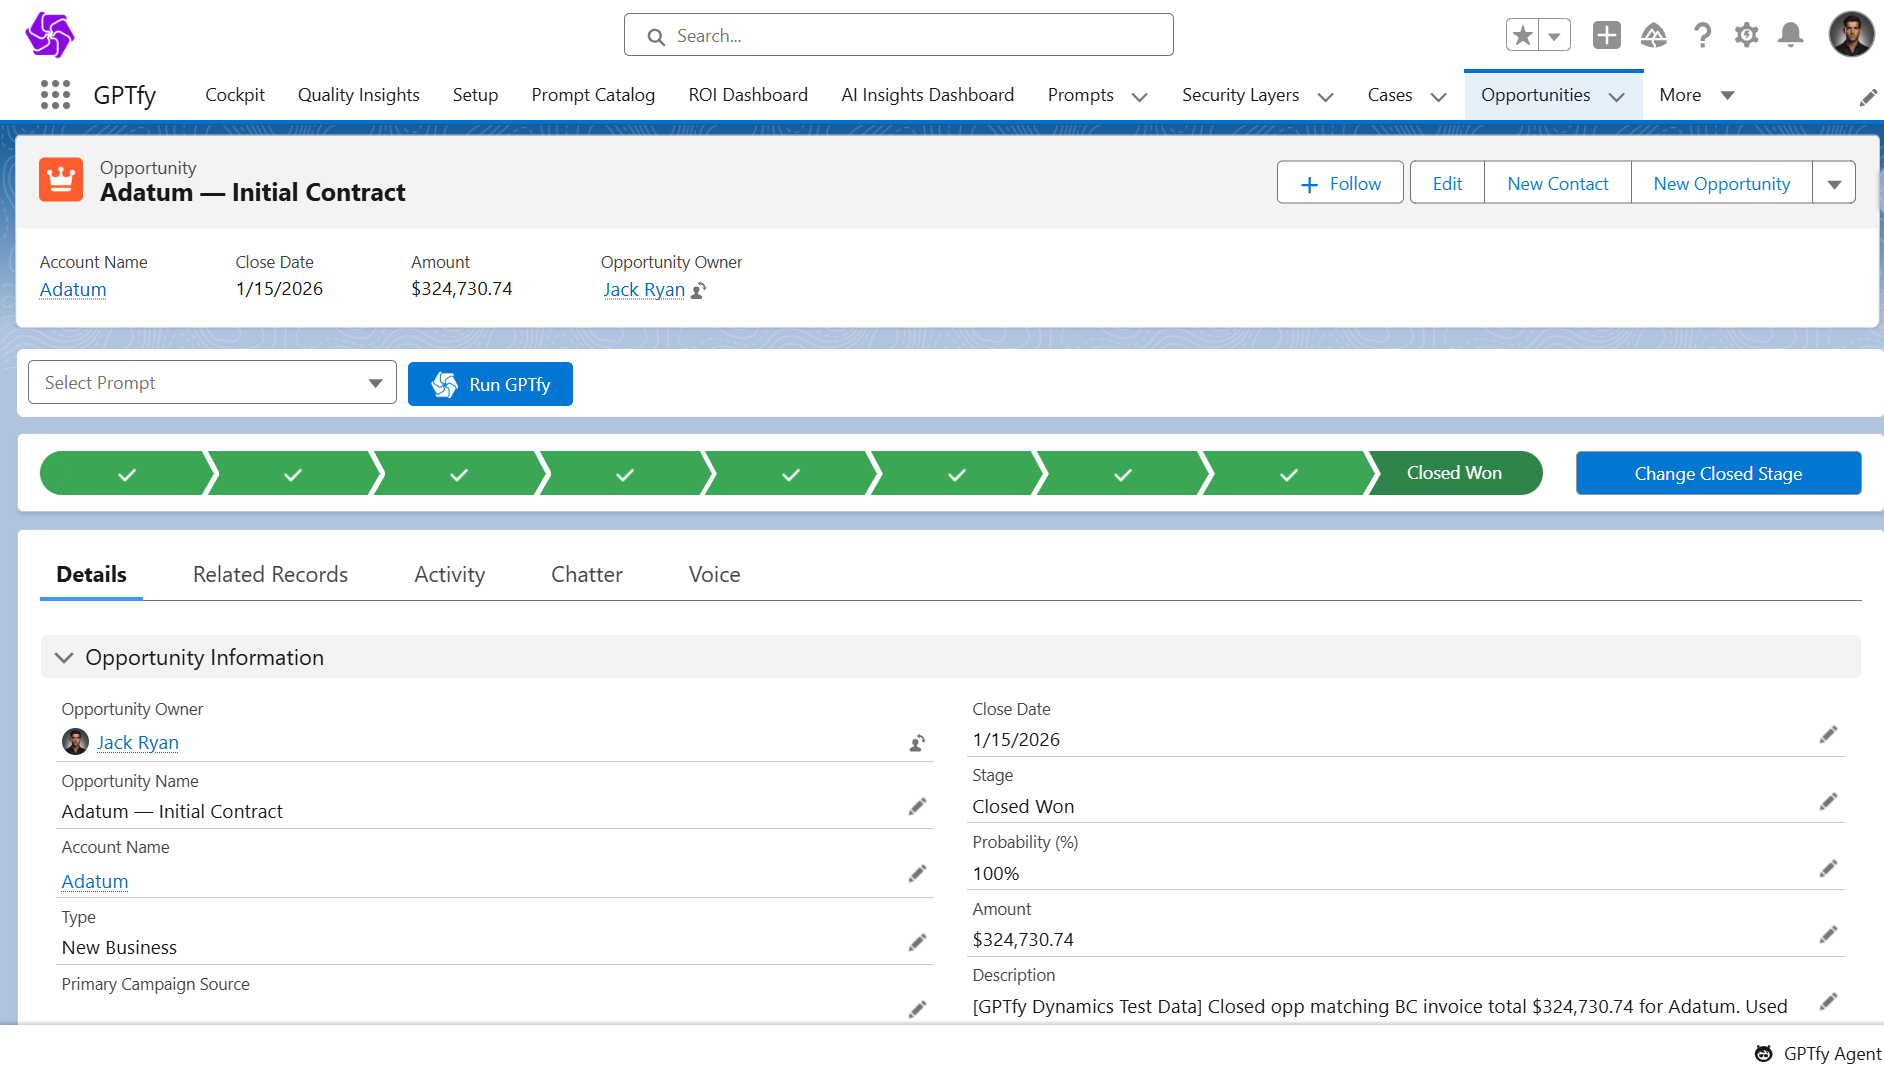
Task: Open the Select Prompt combo box
Action: click(212, 383)
